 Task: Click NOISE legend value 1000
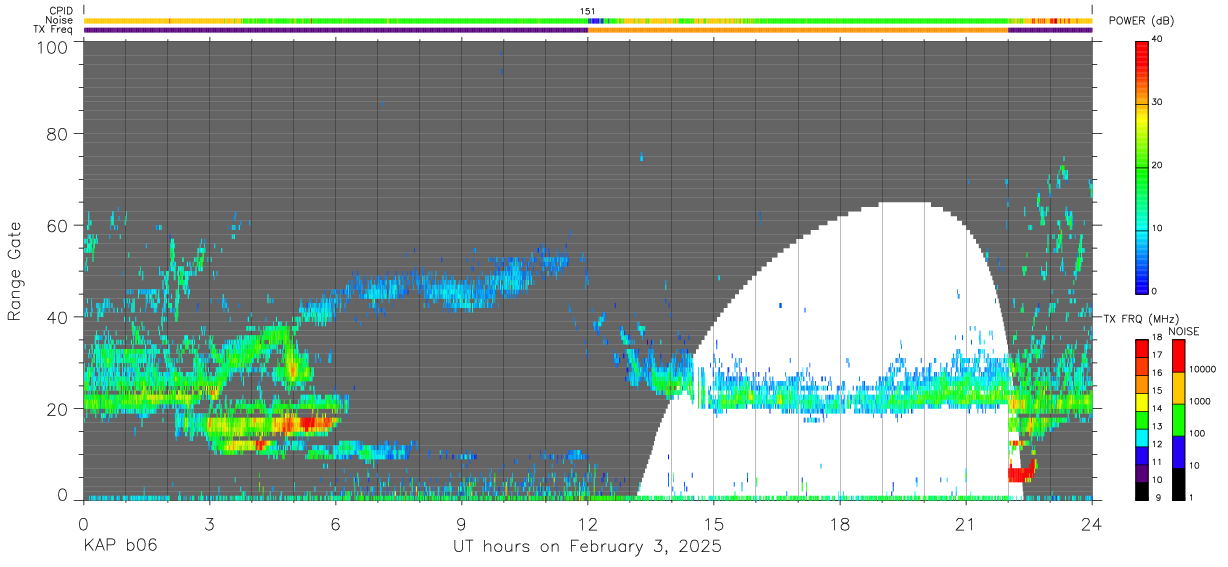pyautogui.click(x=1201, y=402)
